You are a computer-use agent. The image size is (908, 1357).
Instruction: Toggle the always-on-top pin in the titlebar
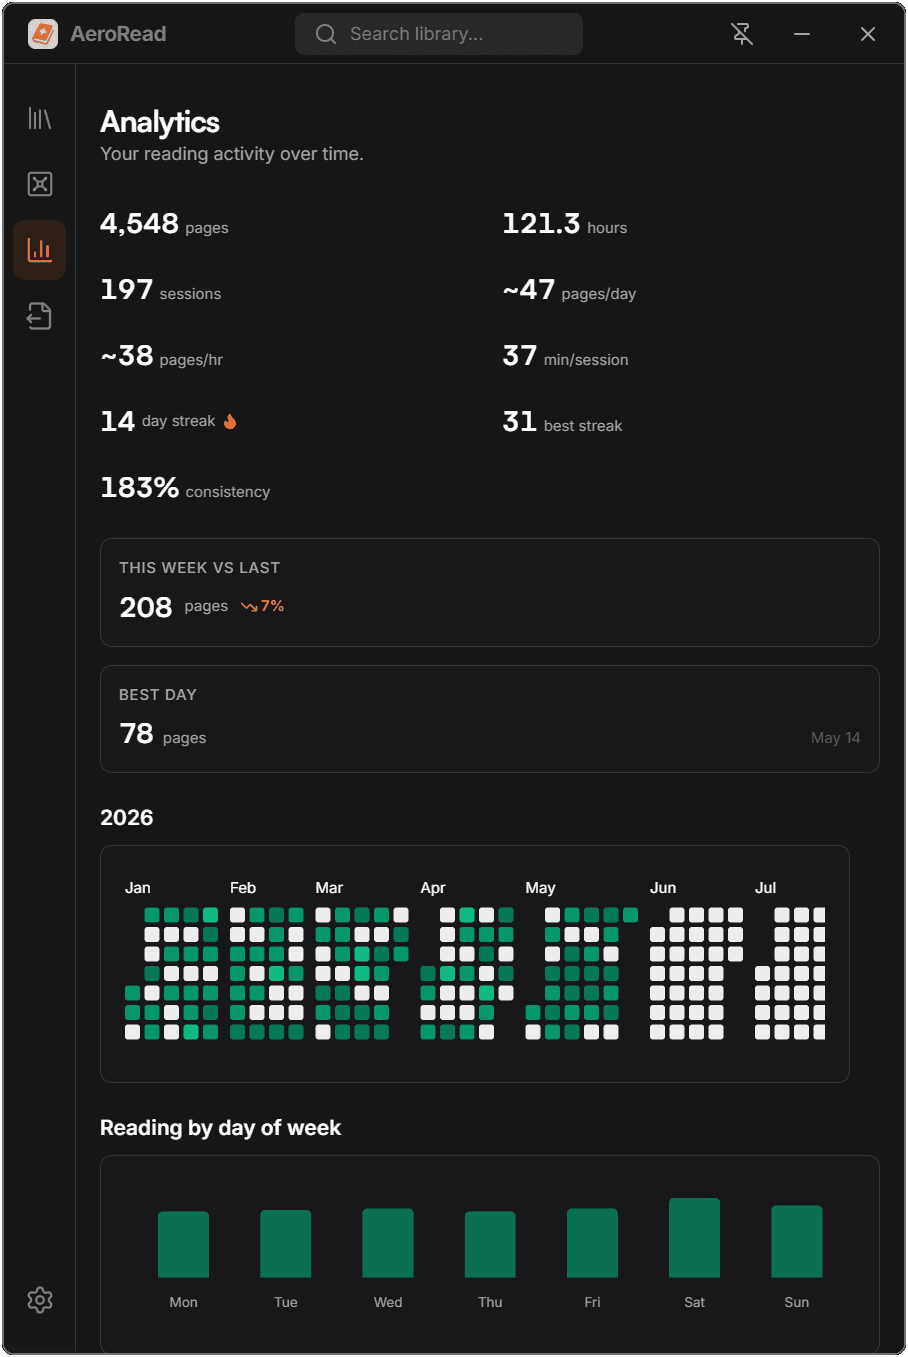coord(742,33)
